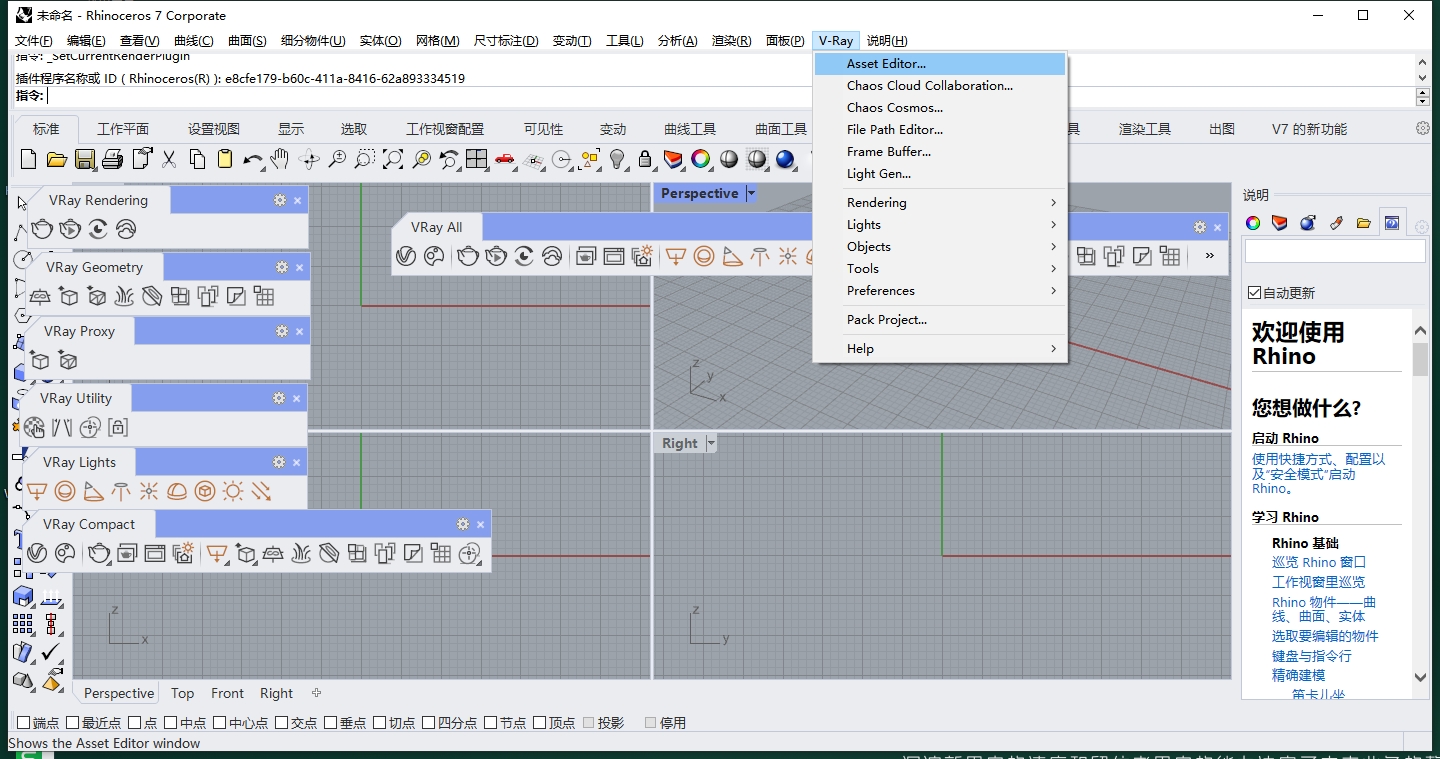
Task: Open the V-Ray Frame Buffer icon in Compact toolbar
Action: pos(153,553)
